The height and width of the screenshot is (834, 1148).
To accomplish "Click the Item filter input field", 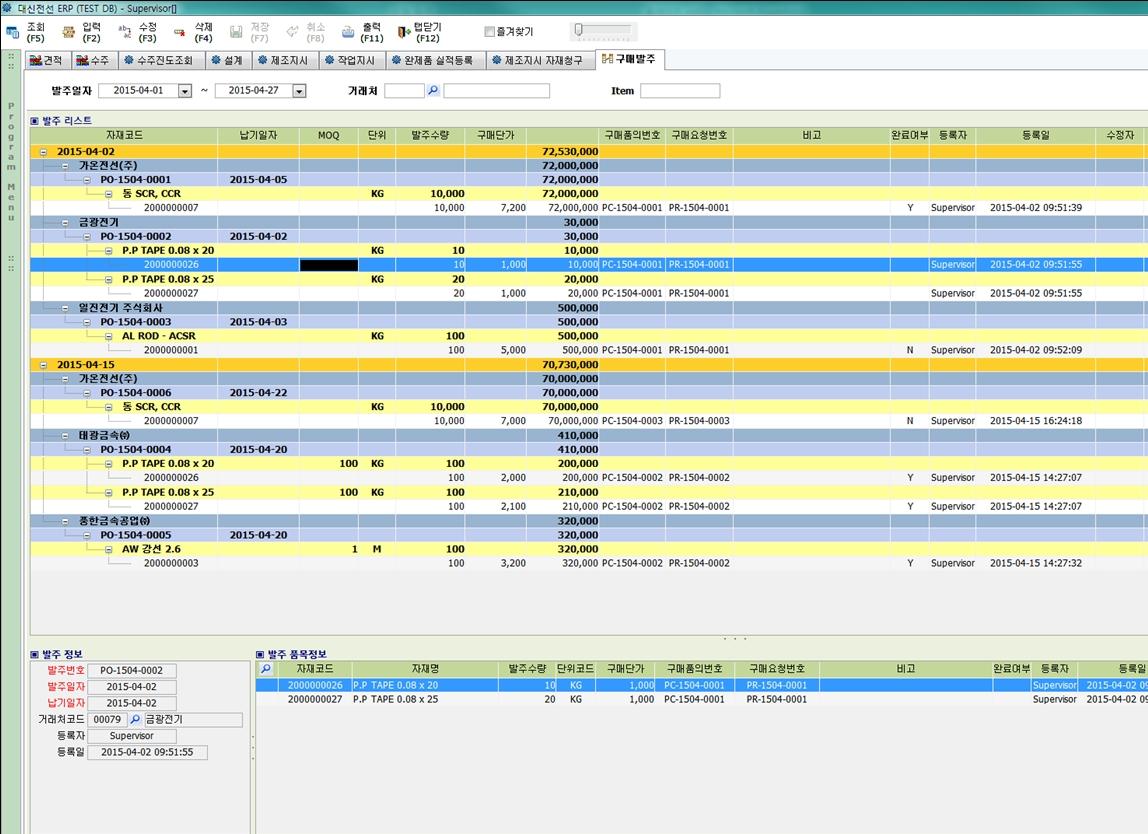I will [x=679, y=91].
